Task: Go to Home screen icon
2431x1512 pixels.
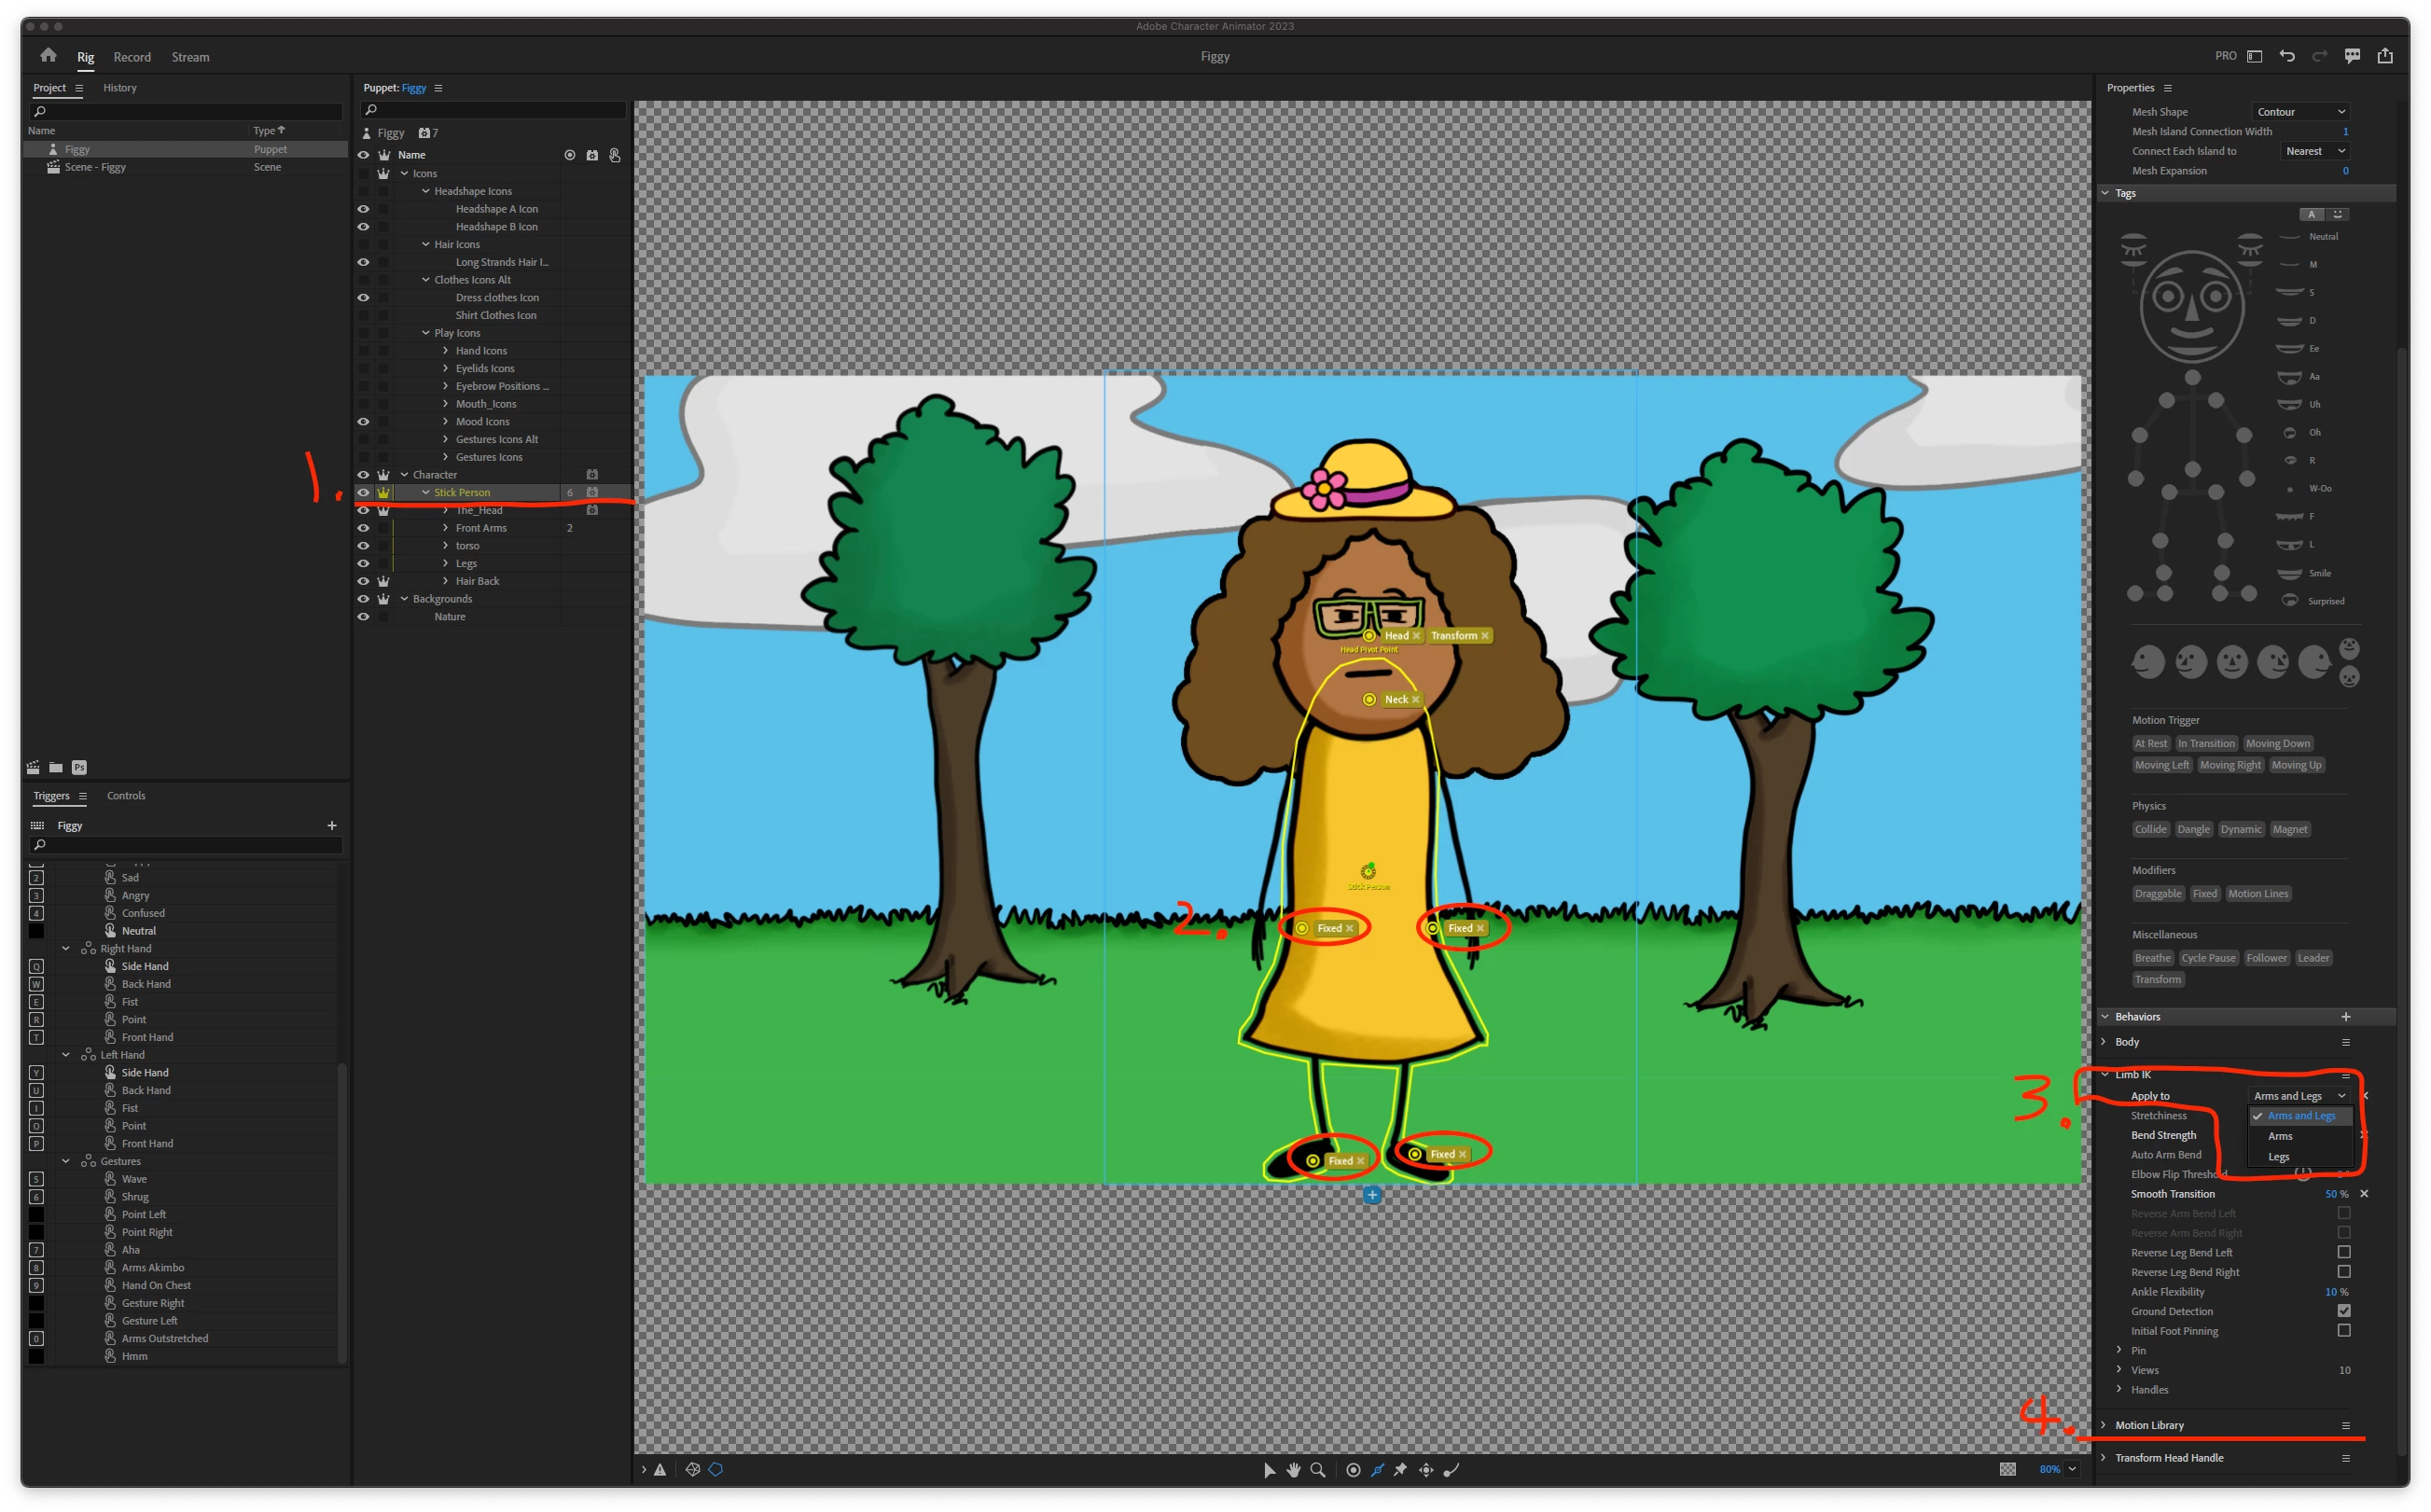Action: [48, 56]
